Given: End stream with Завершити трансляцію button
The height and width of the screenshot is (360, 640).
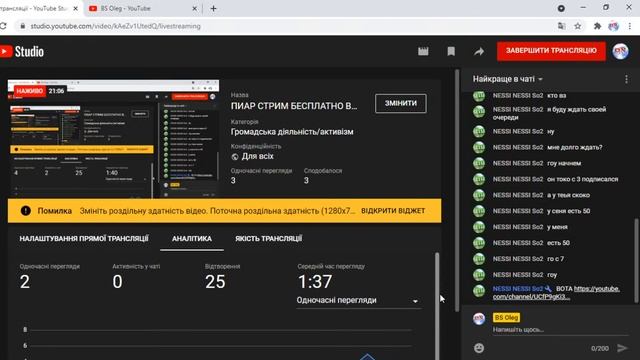Looking at the screenshot, I should [551, 51].
